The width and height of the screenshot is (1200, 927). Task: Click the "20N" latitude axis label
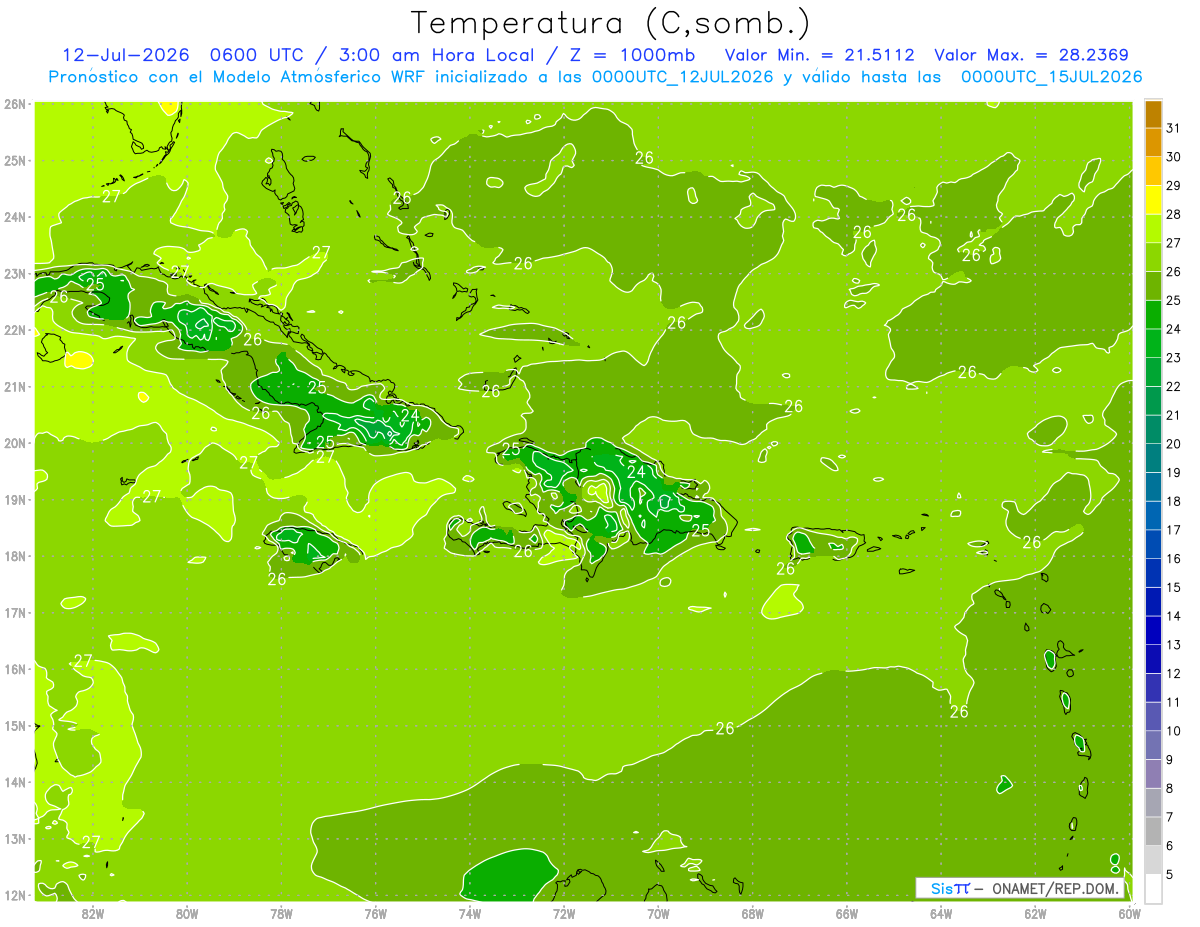[x=15, y=443]
